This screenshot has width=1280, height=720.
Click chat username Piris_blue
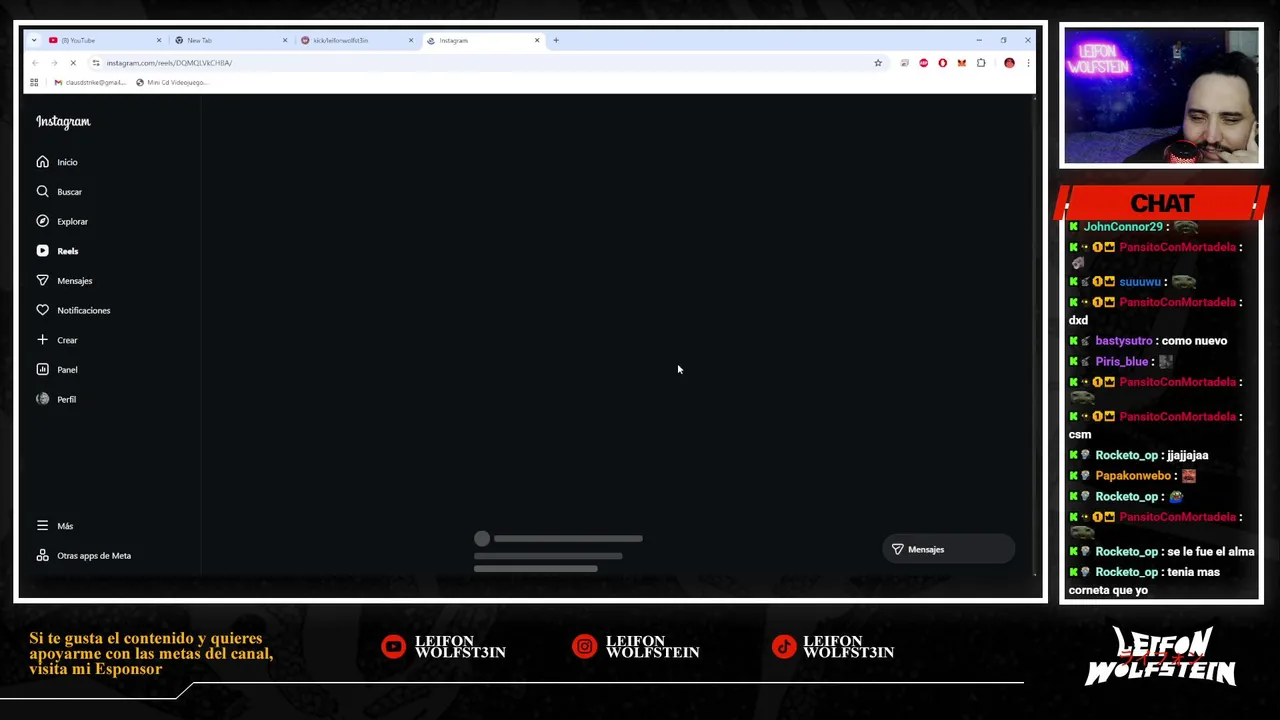click(1121, 362)
